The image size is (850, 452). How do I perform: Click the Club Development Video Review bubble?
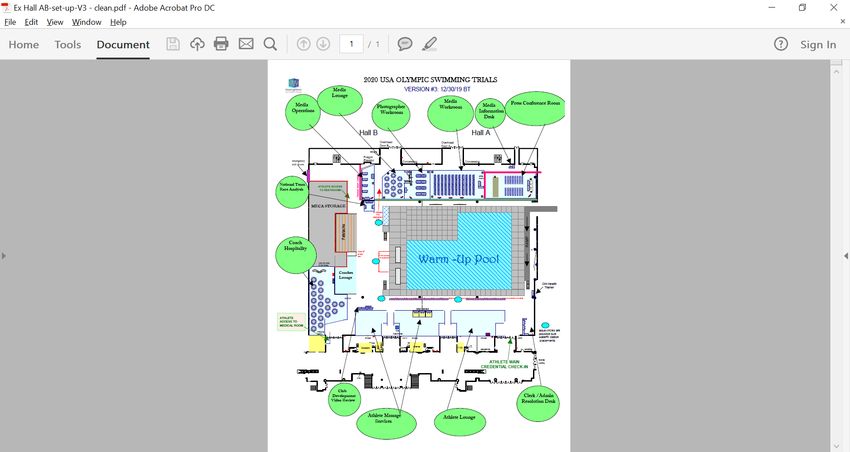(x=344, y=399)
